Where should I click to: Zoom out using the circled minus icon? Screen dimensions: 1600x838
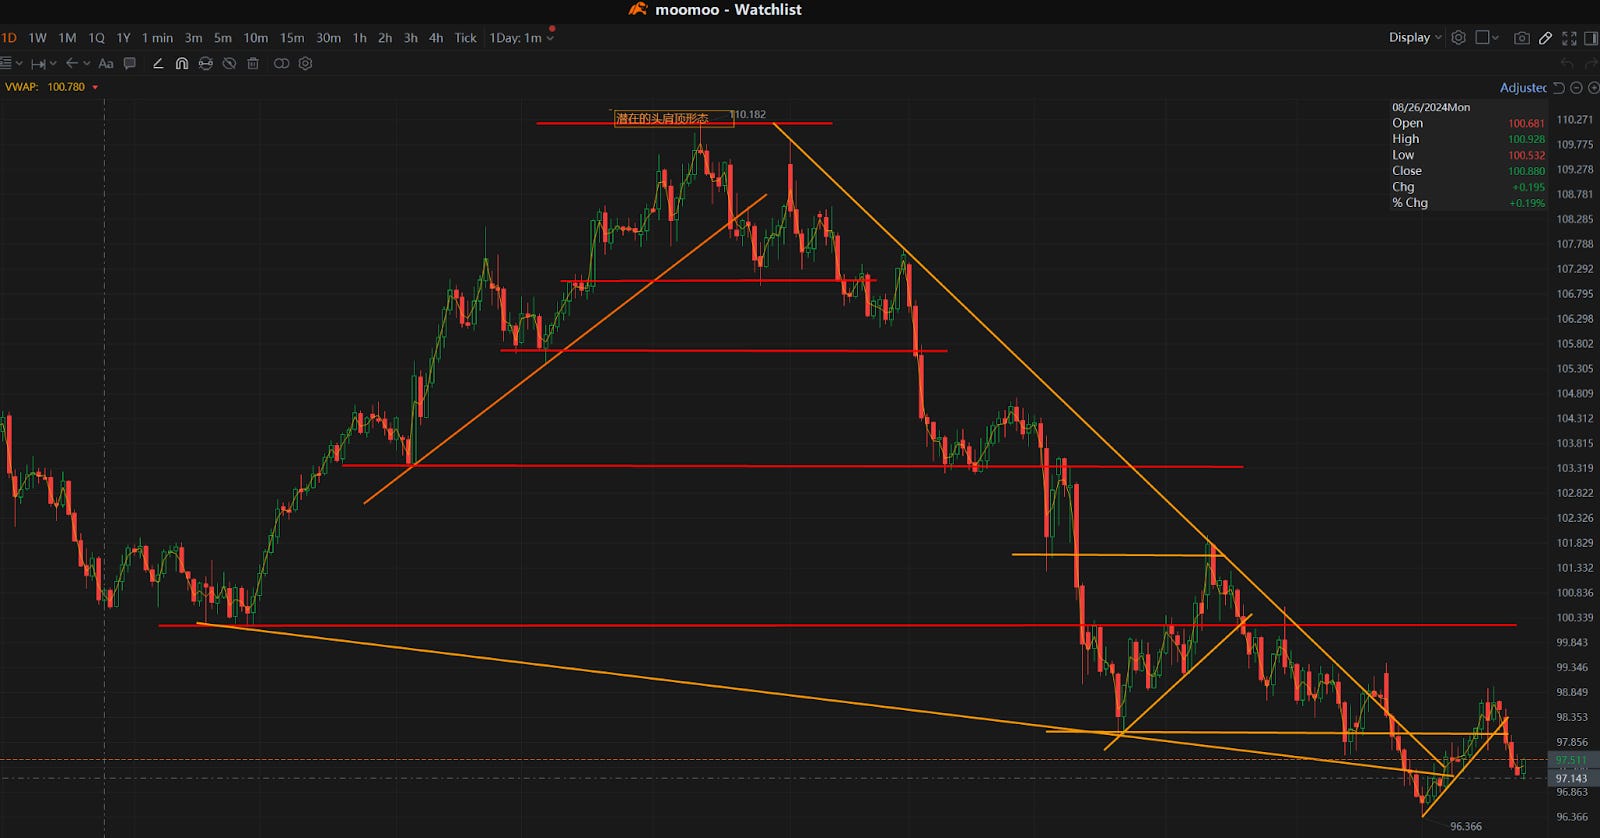[x=1576, y=88]
